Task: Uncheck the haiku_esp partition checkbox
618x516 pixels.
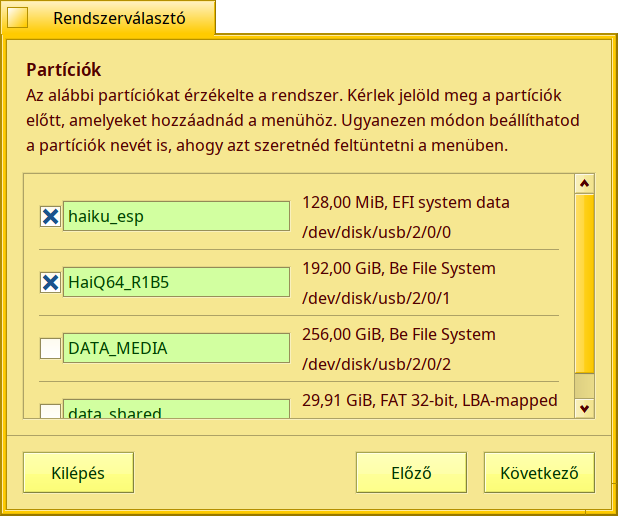Action: click(x=50, y=216)
